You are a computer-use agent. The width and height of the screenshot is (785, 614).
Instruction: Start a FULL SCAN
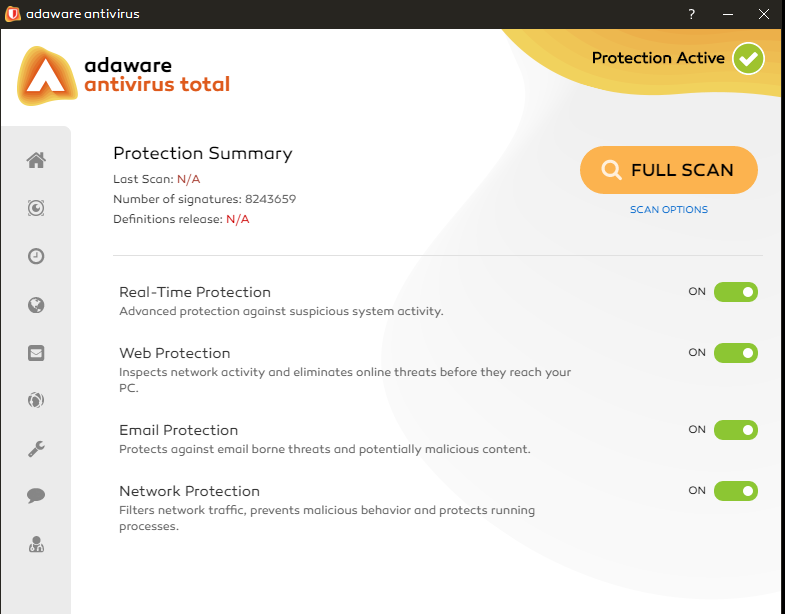click(x=668, y=170)
